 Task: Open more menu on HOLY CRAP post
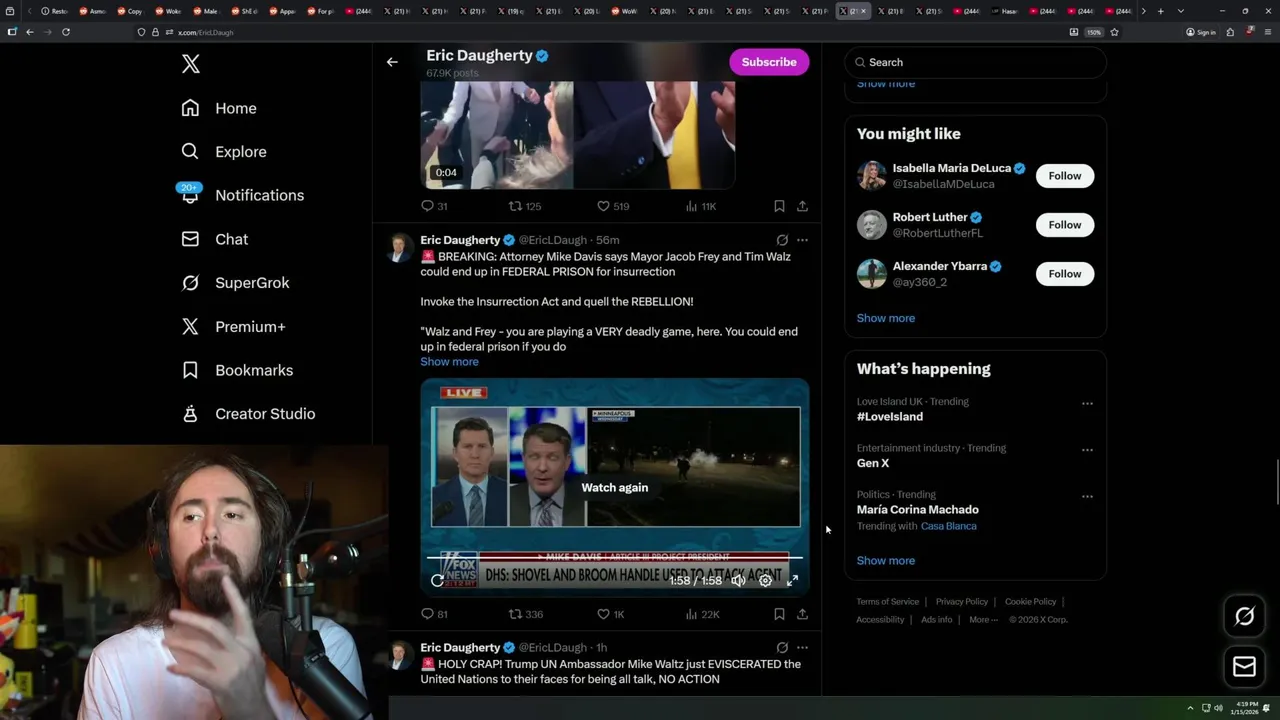(x=802, y=648)
